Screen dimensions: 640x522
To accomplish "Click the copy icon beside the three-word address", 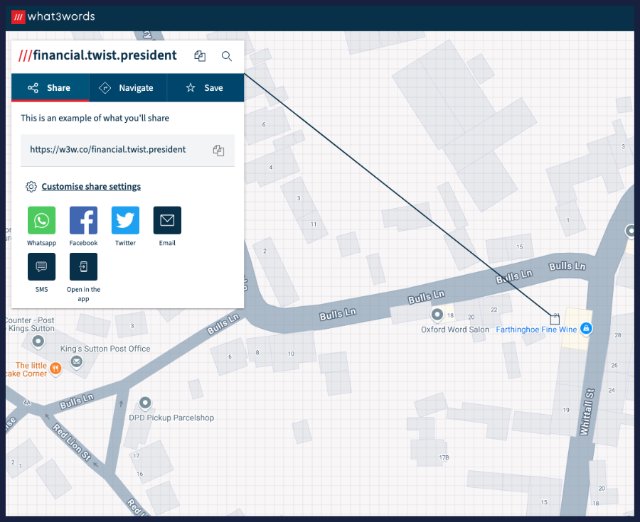I will [200, 57].
